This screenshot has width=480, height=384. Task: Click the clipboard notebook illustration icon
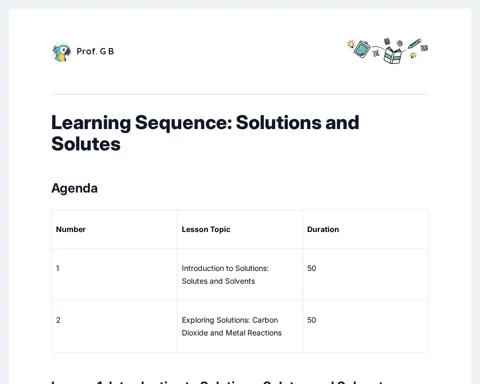[x=362, y=49]
